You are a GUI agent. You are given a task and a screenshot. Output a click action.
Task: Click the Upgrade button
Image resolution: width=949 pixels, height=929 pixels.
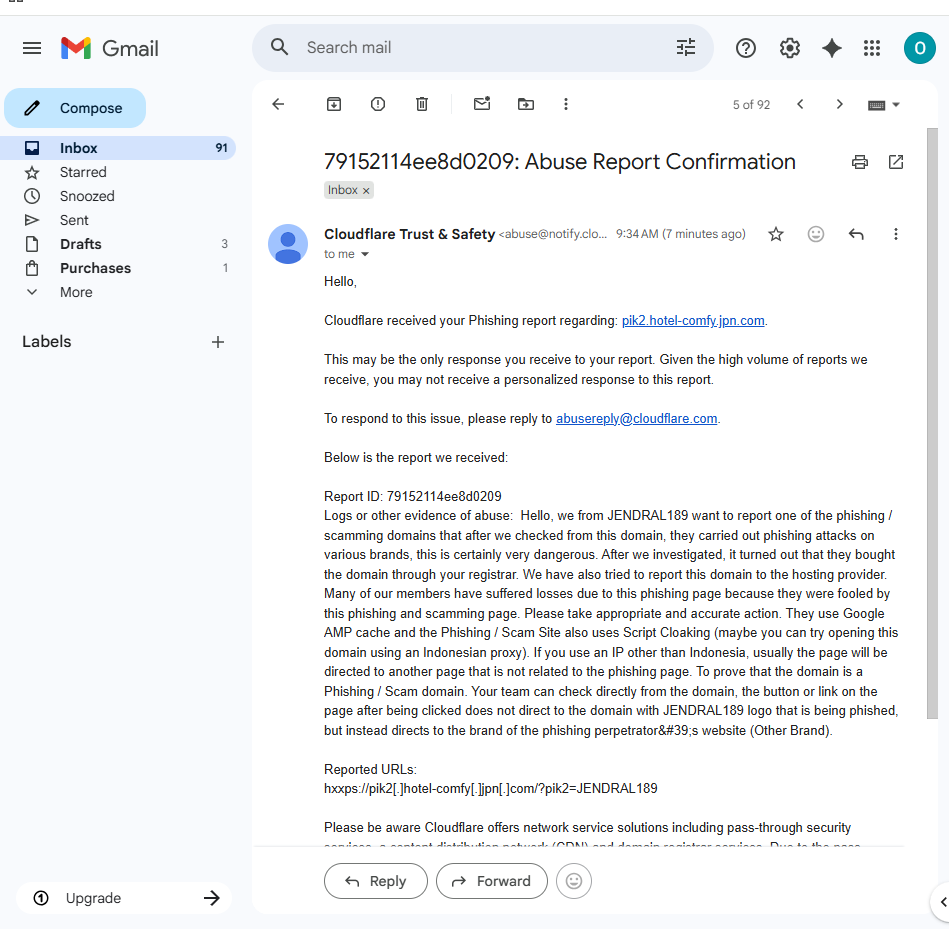pyautogui.click(x=124, y=898)
